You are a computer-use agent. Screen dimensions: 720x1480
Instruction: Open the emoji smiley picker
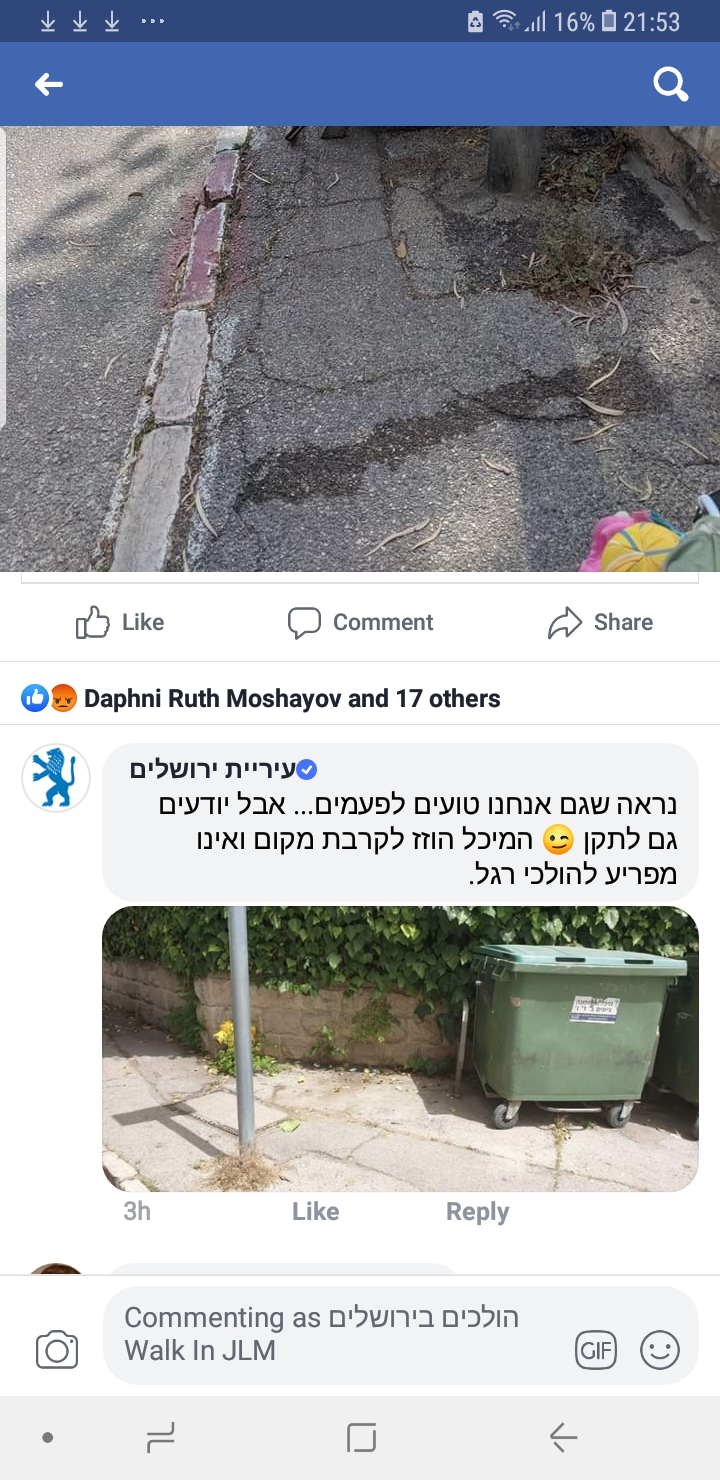[x=660, y=1351]
